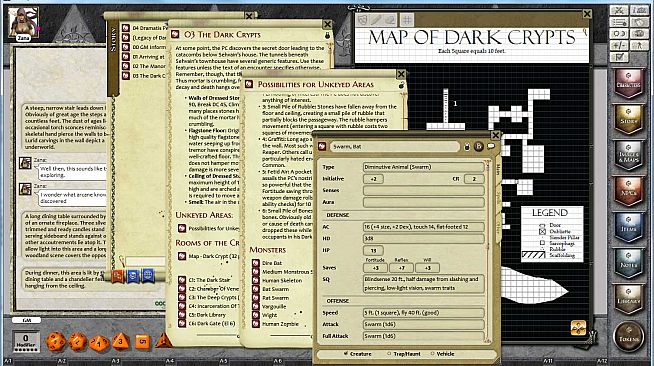The image size is (654, 366).
Task: Open the NPCs sidebar panel
Action: [629, 191]
